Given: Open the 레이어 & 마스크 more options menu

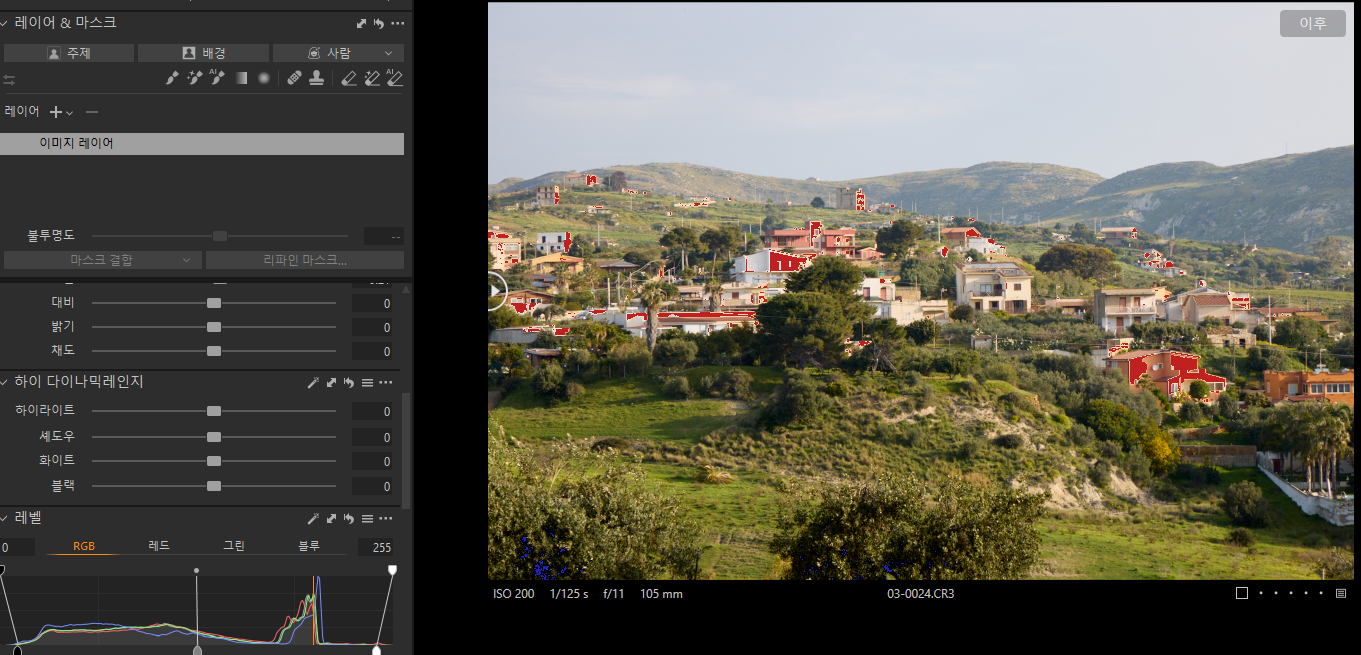Looking at the screenshot, I should click(x=398, y=23).
